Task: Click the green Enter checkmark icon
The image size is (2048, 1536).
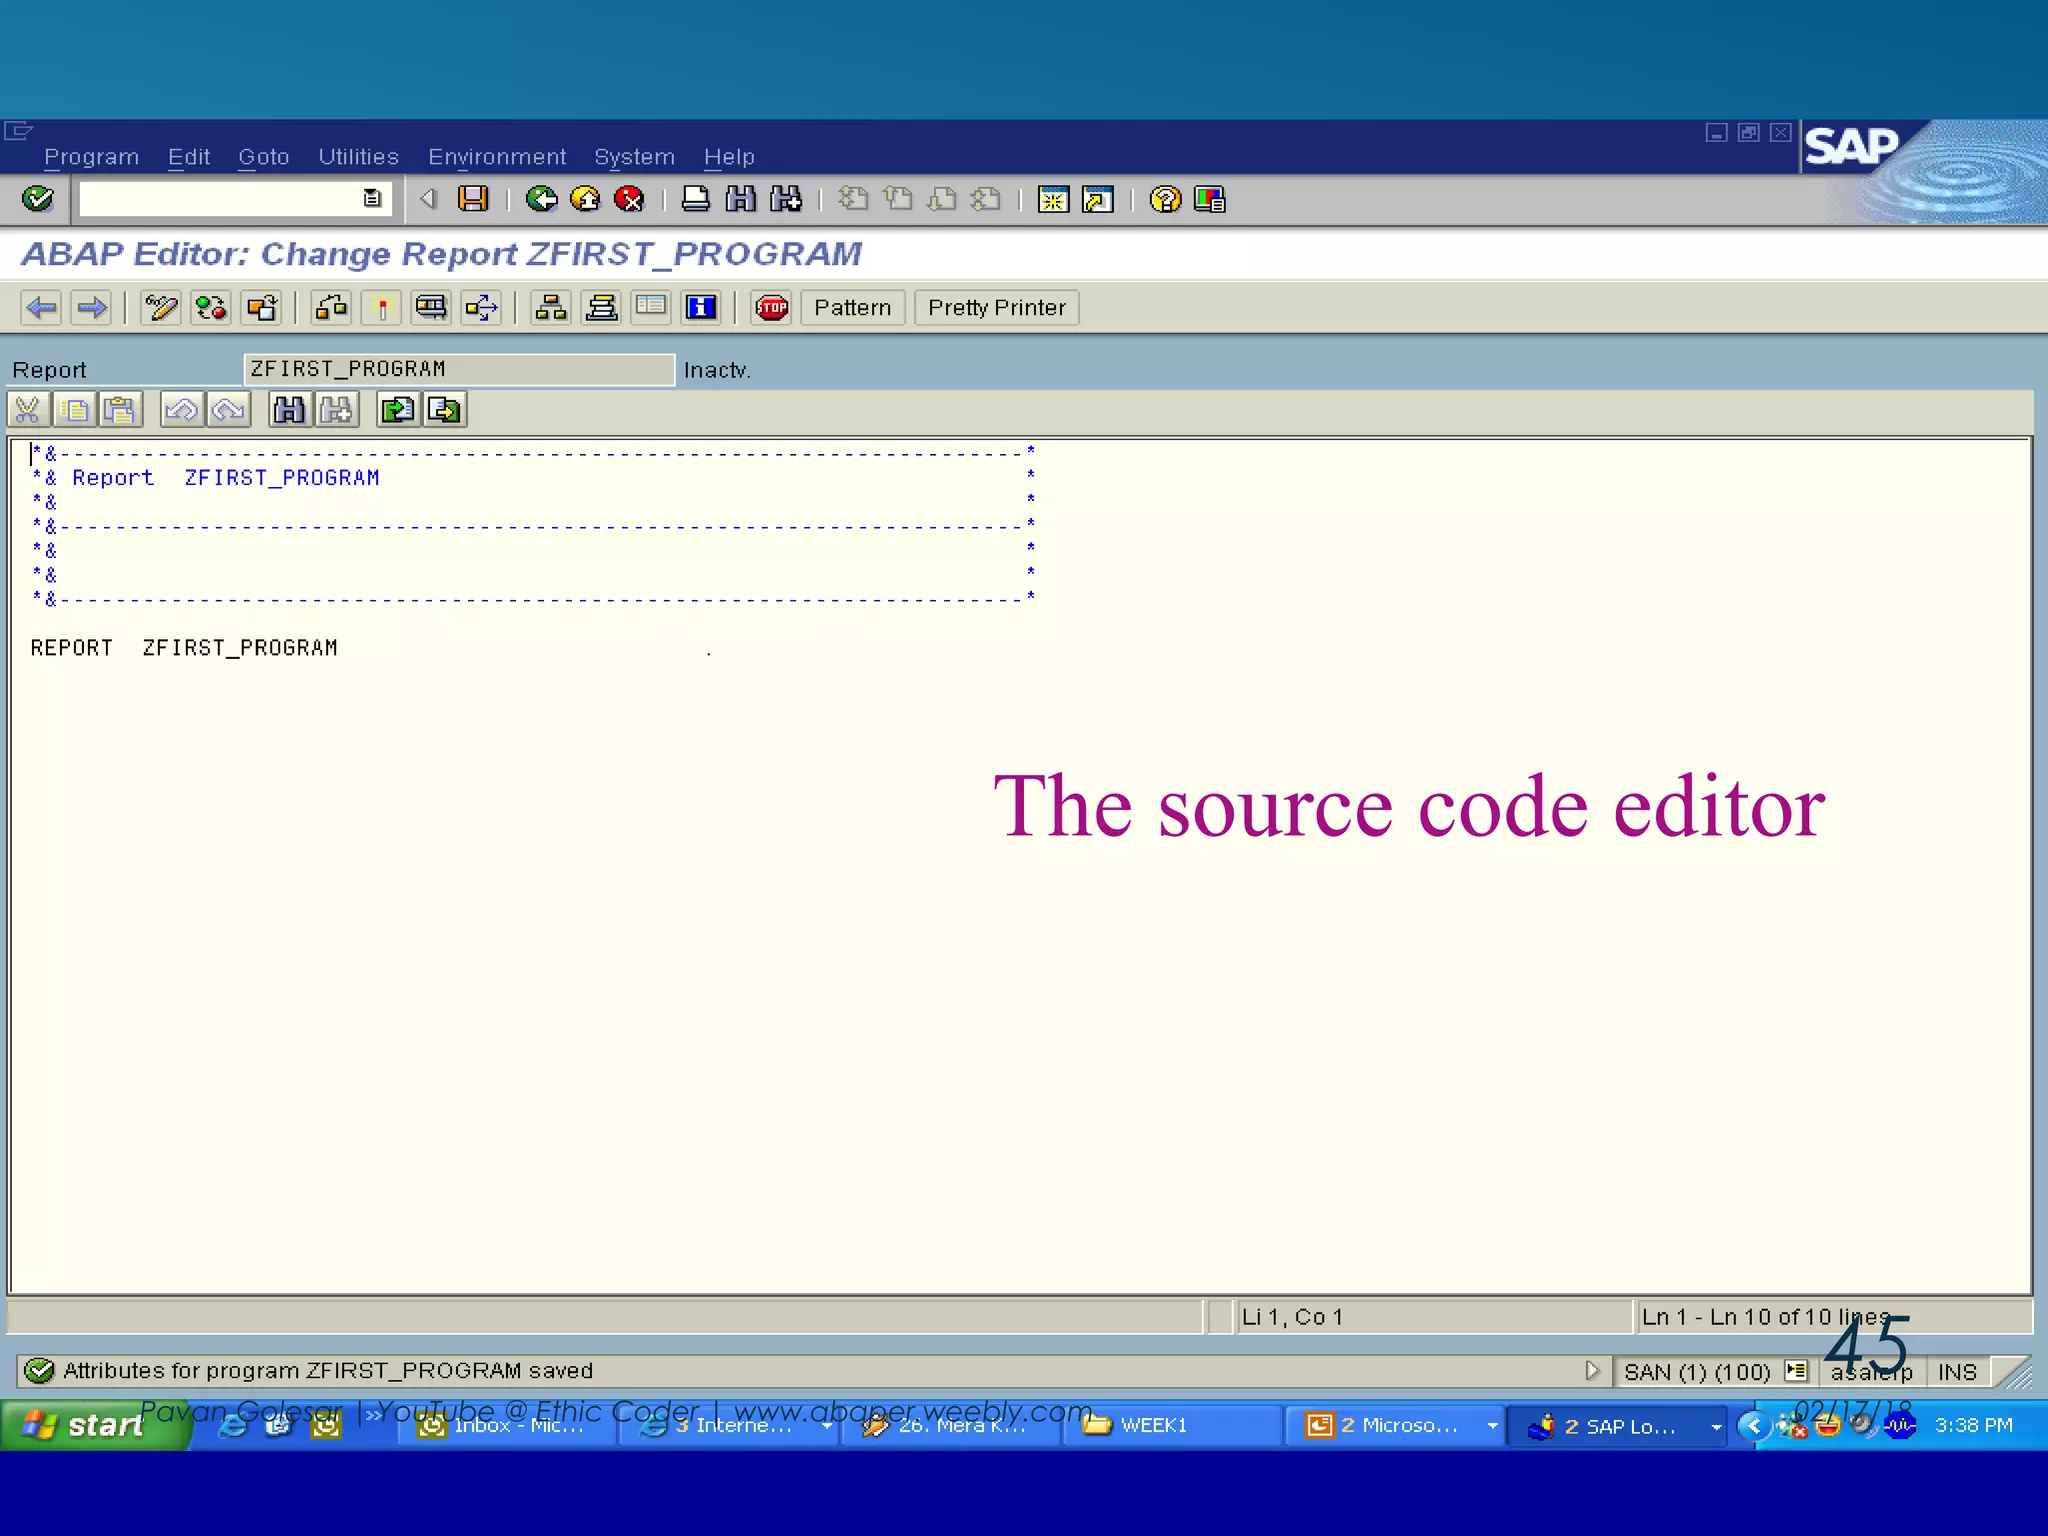Action: [x=38, y=199]
